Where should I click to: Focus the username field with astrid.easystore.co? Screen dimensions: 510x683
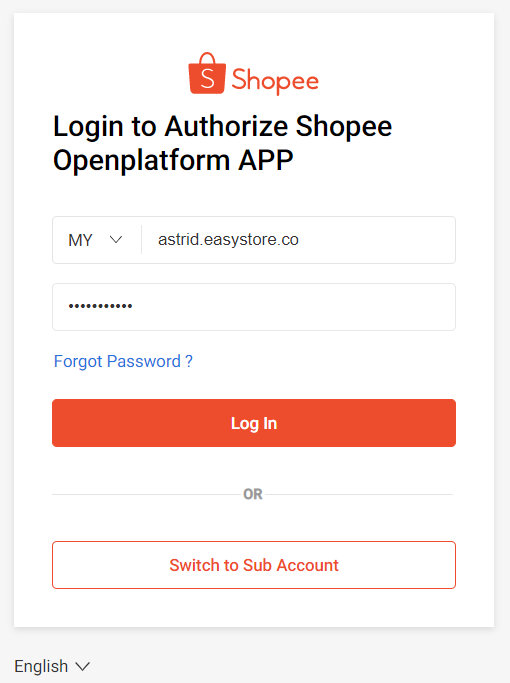coord(299,240)
